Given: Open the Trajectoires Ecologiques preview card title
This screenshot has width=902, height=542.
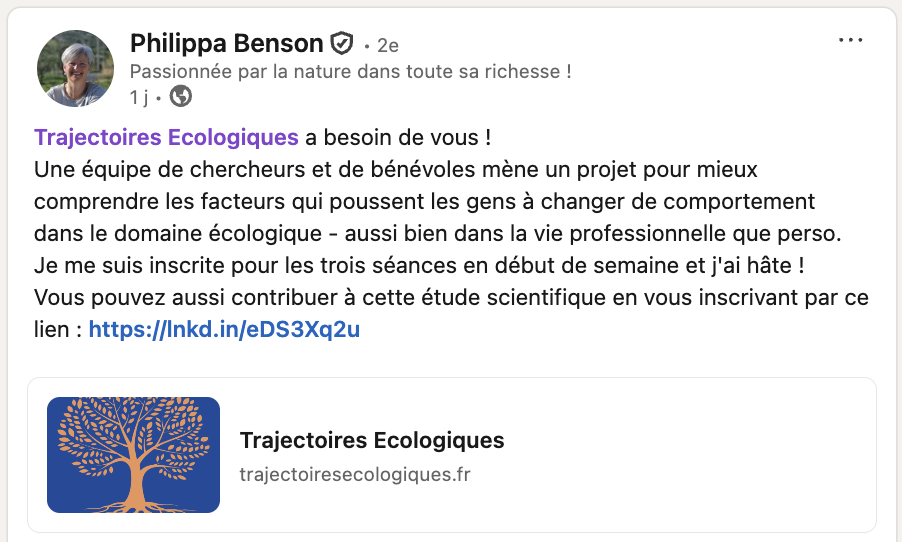Looking at the screenshot, I should coord(372,440).
